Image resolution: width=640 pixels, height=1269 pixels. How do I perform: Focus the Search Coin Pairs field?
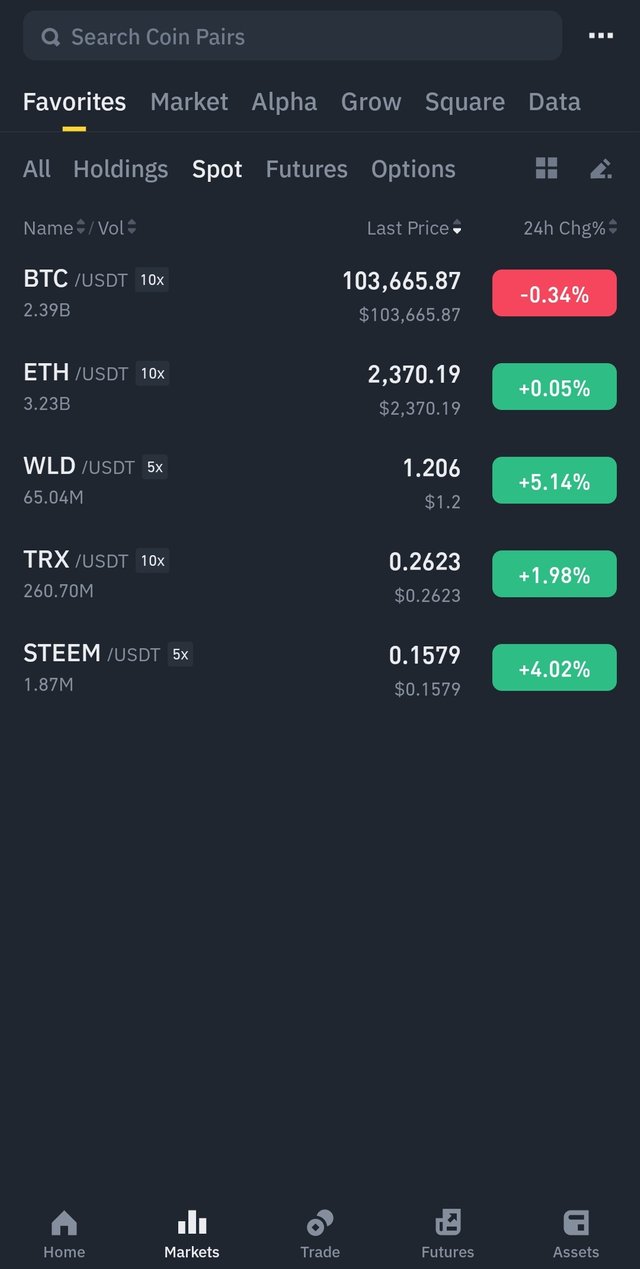[x=292, y=37]
